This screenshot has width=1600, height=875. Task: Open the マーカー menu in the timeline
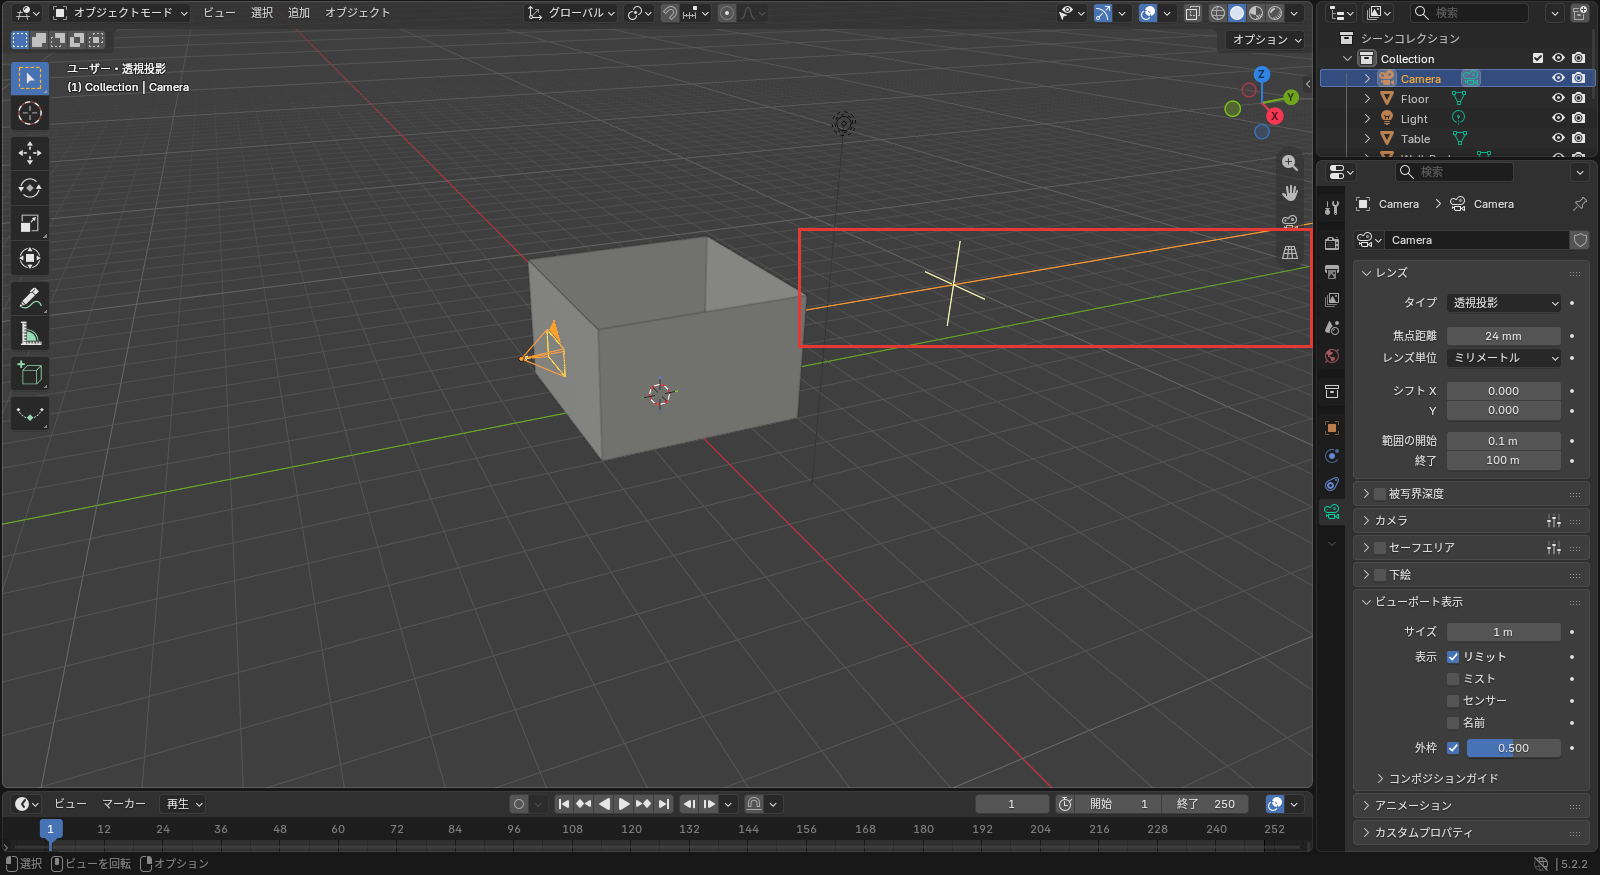click(124, 804)
